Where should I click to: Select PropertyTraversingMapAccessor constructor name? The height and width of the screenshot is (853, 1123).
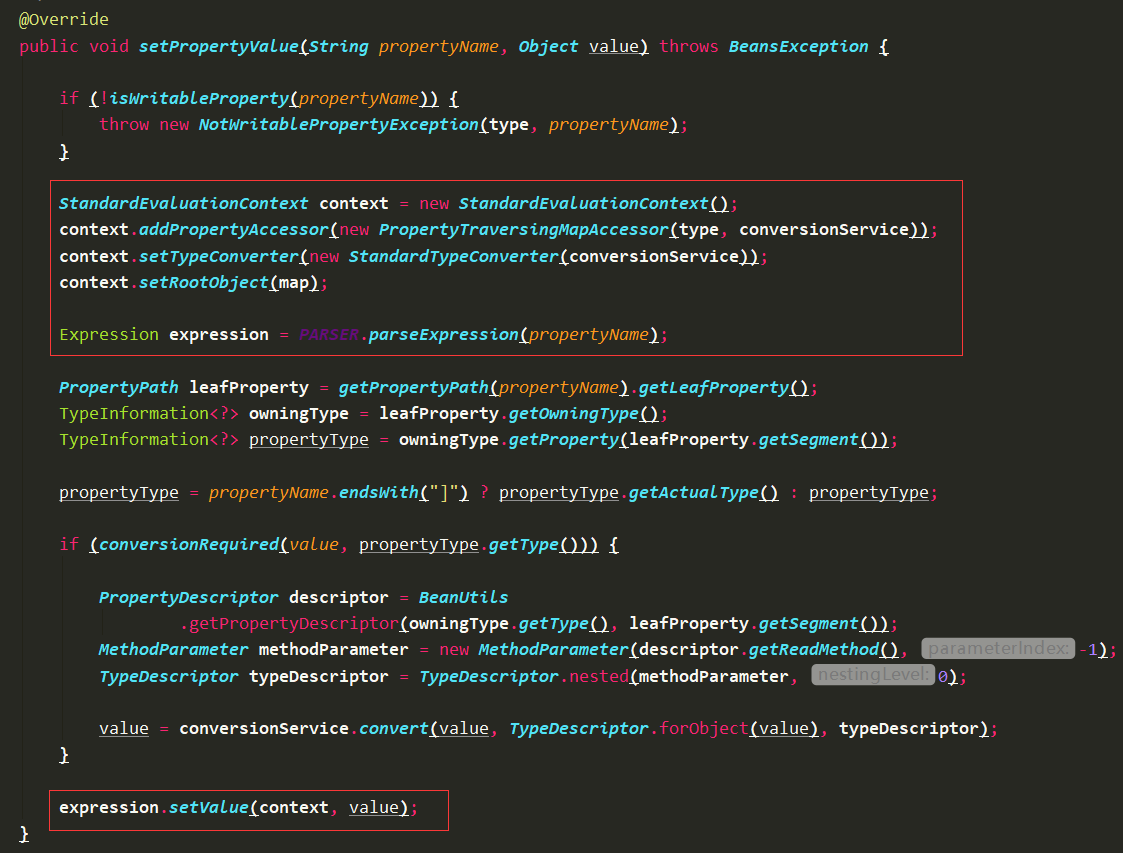(524, 230)
